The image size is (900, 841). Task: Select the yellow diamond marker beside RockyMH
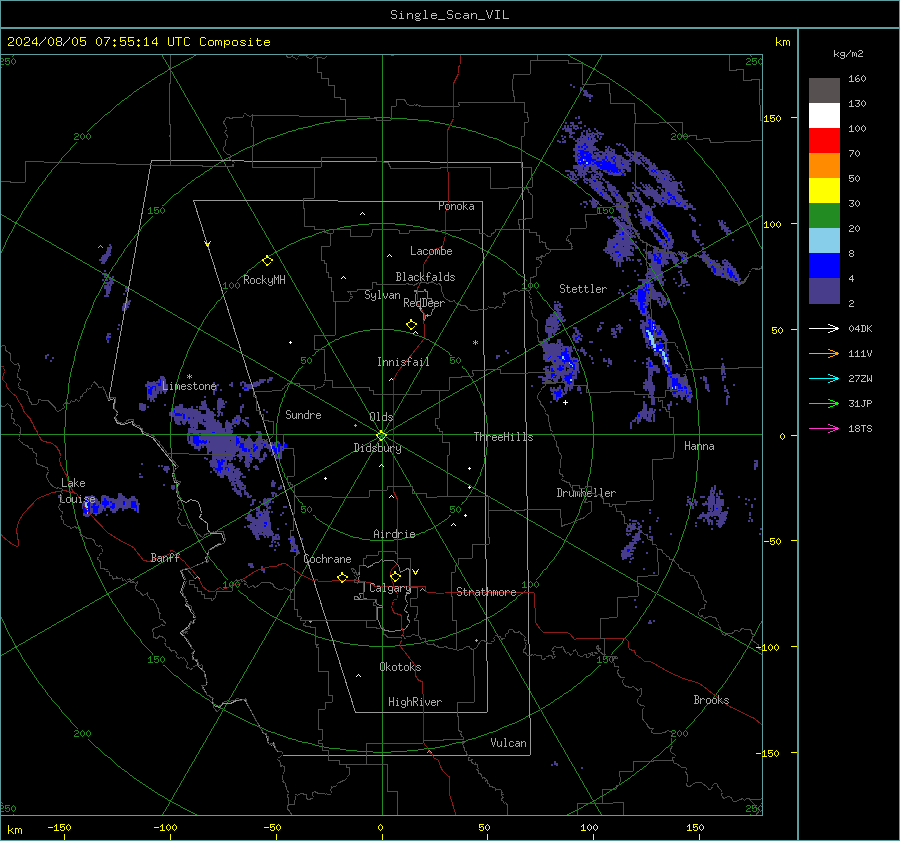pos(267,261)
